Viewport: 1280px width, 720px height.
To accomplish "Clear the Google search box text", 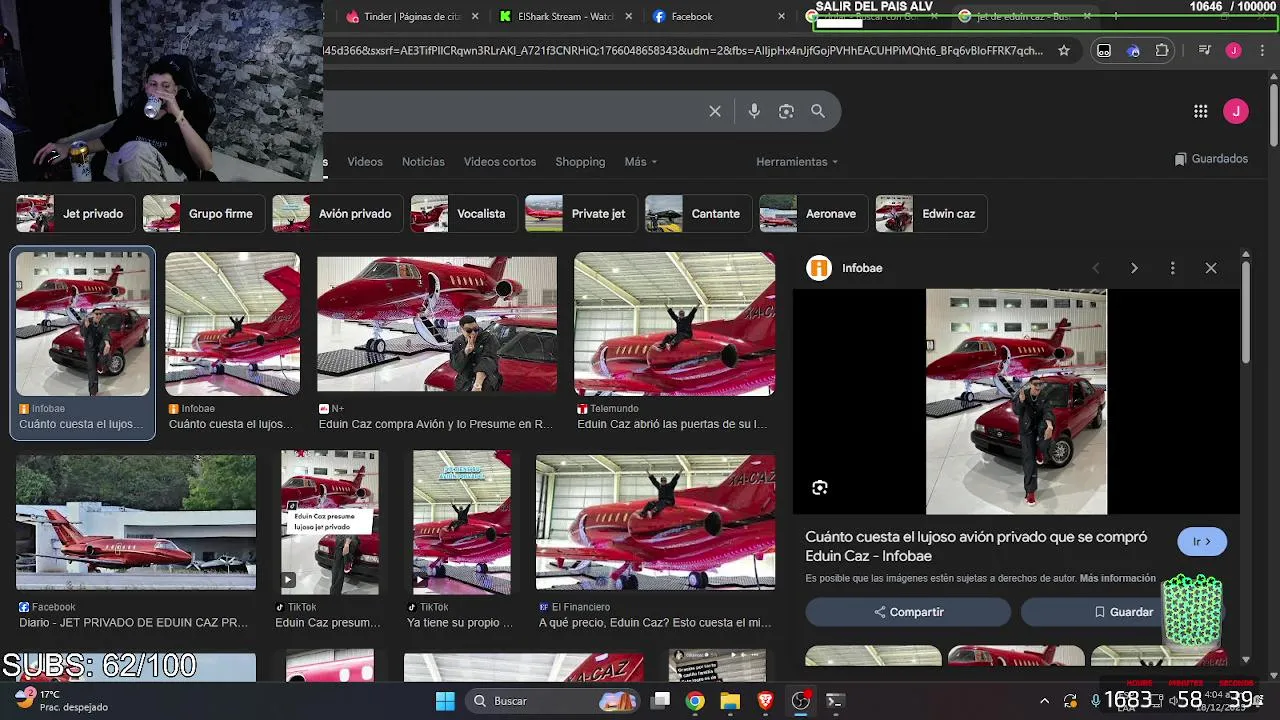I will coord(715,111).
